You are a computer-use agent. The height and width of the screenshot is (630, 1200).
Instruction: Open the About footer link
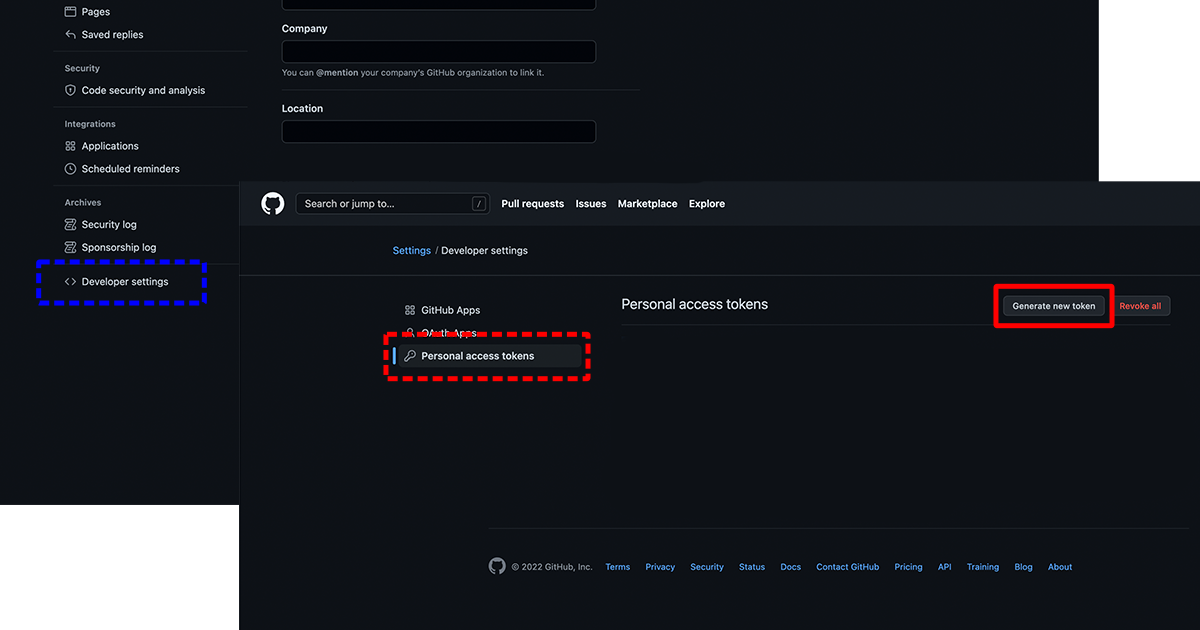[x=1060, y=567]
